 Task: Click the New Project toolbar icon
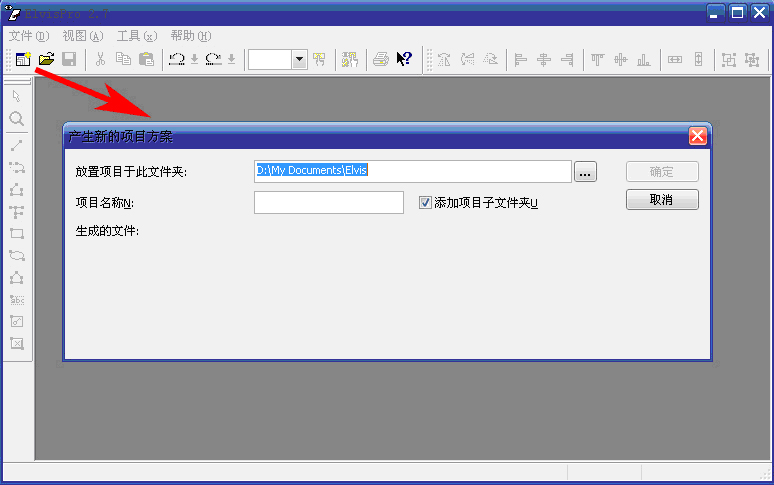click(22, 60)
